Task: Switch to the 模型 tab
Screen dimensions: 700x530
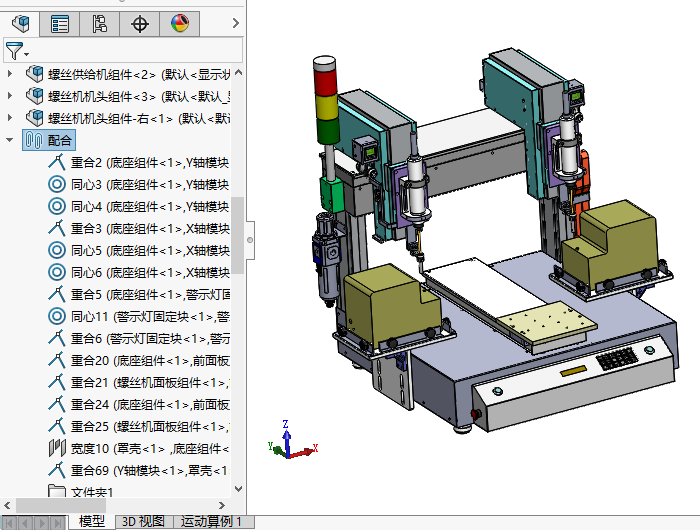Action: point(92,522)
